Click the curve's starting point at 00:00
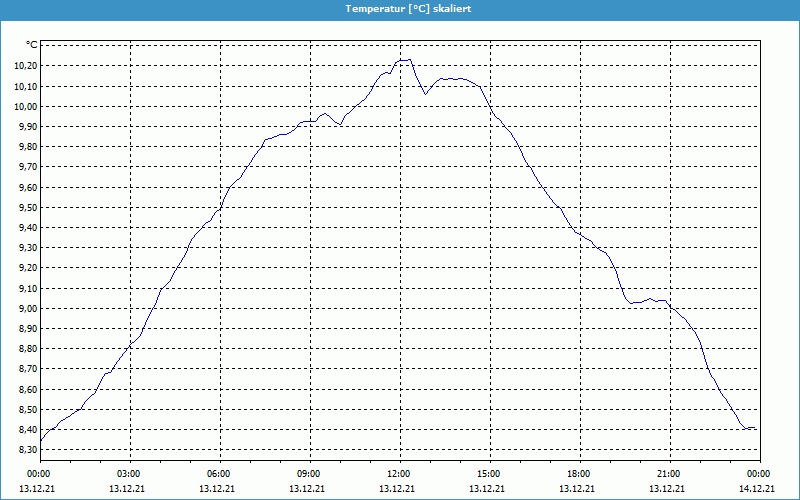The image size is (800, 500). point(40,440)
